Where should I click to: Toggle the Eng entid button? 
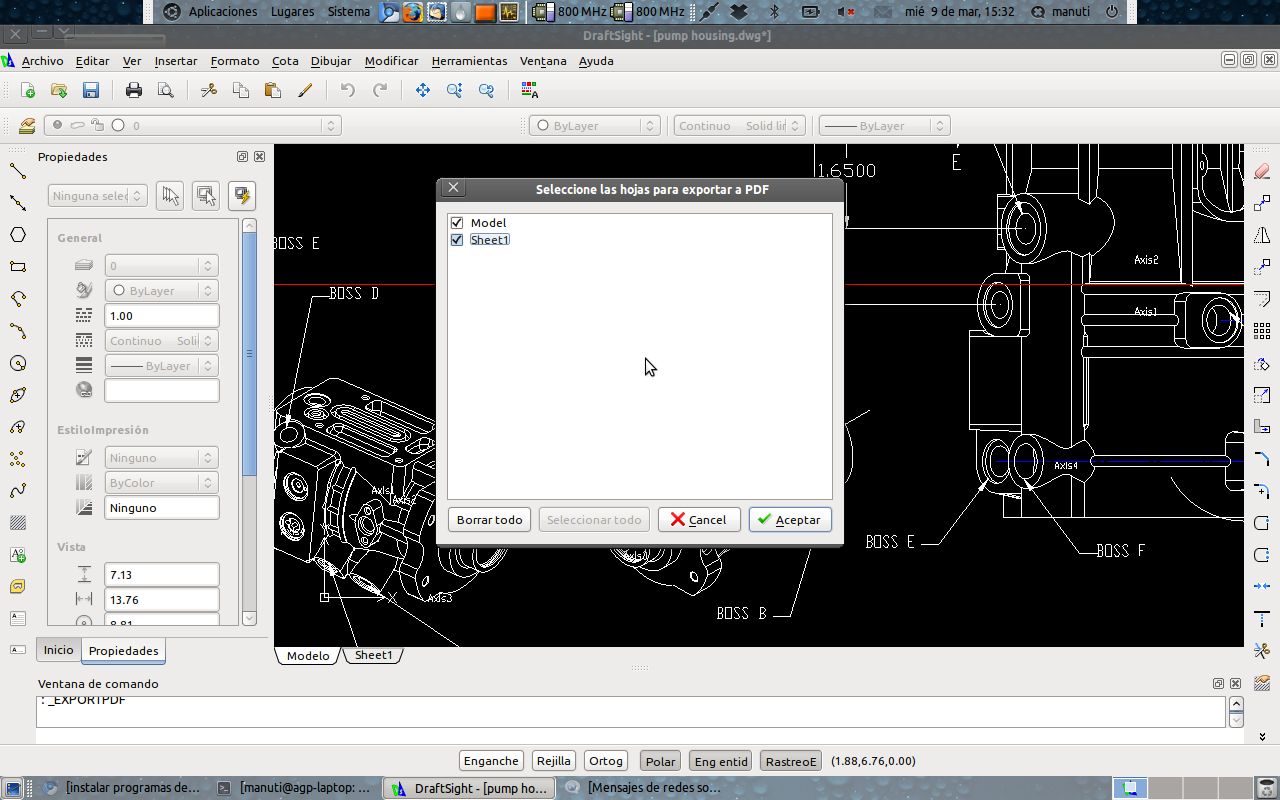(721, 761)
